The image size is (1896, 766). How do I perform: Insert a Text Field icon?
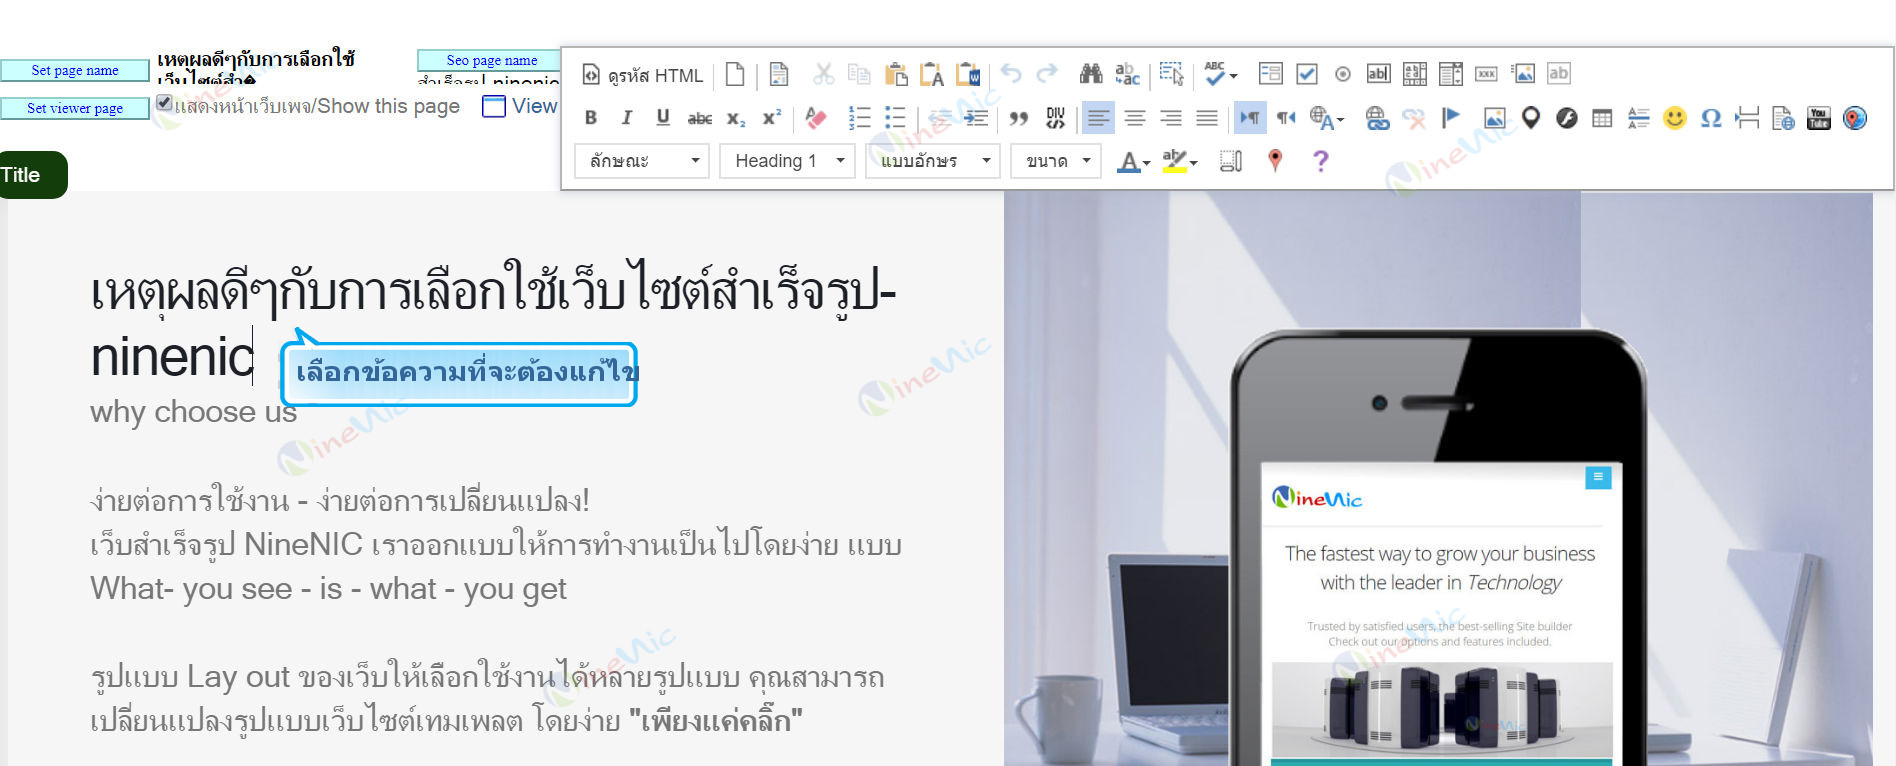1378,74
